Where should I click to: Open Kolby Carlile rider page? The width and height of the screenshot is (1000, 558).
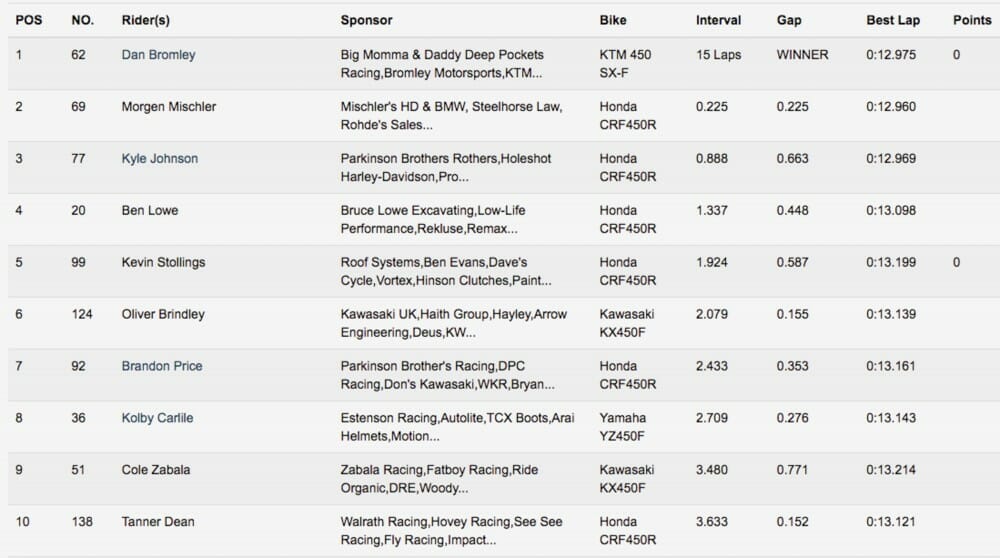(x=157, y=418)
